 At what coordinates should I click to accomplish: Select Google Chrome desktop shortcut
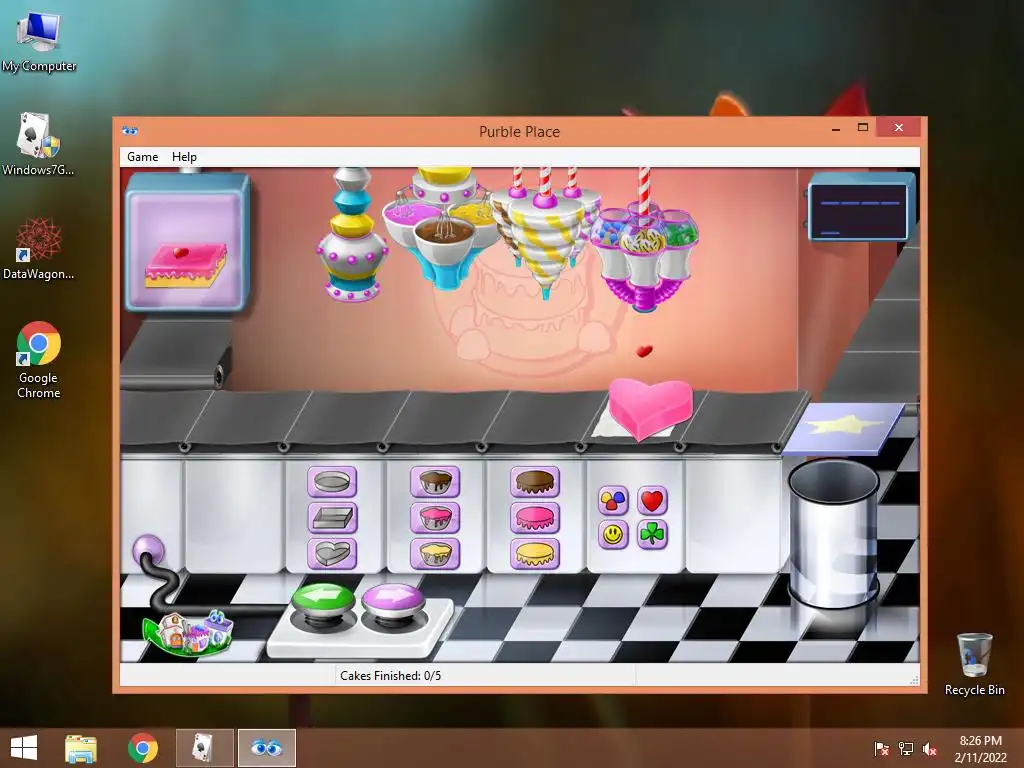(39, 359)
